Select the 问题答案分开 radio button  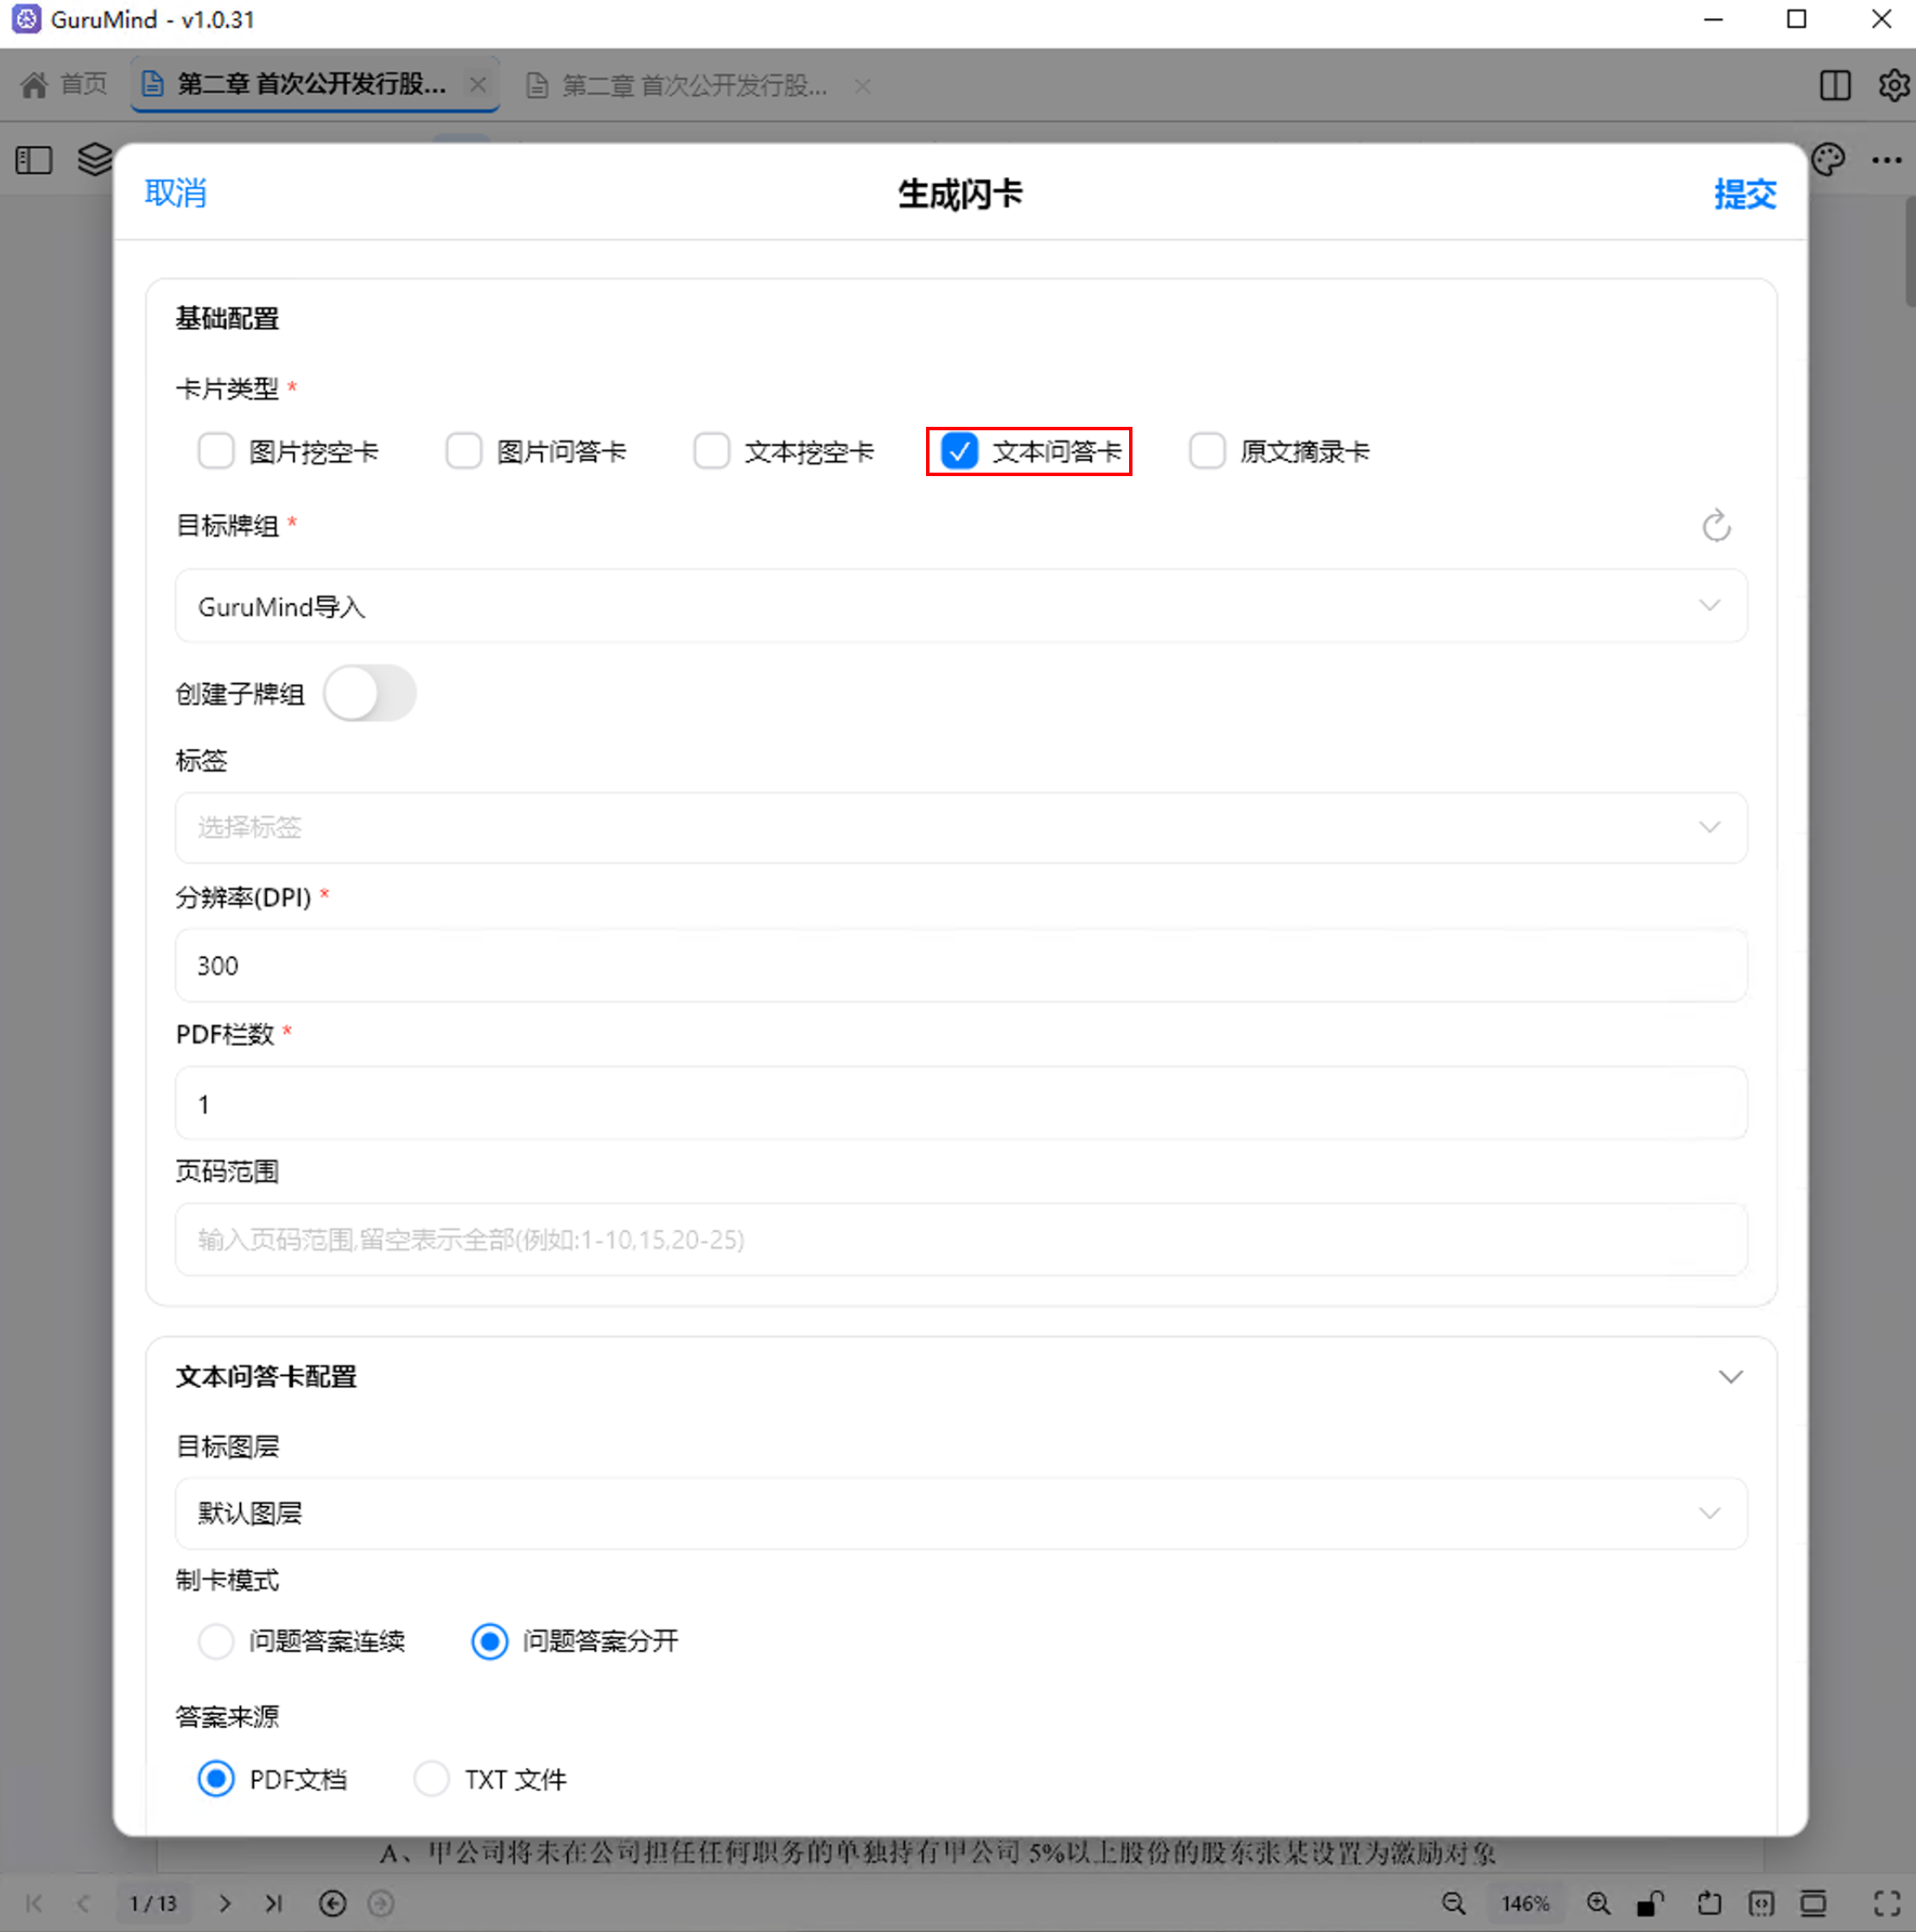pos(489,1641)
